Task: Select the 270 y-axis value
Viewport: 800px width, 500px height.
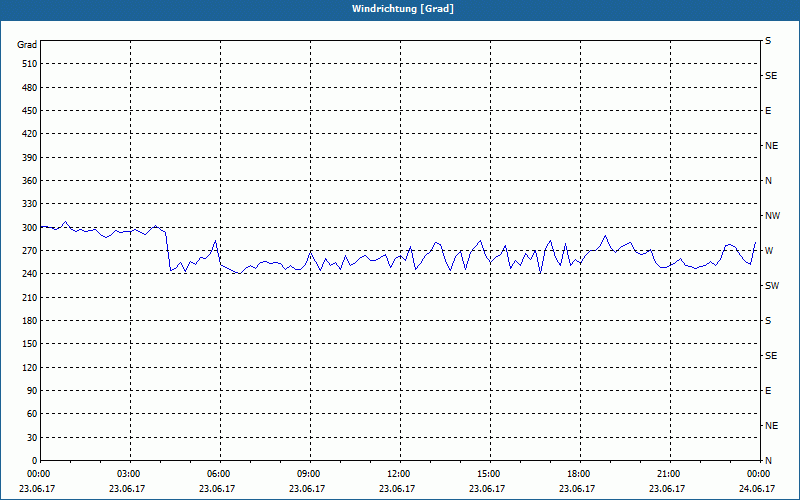Action: tap(30, 251)
